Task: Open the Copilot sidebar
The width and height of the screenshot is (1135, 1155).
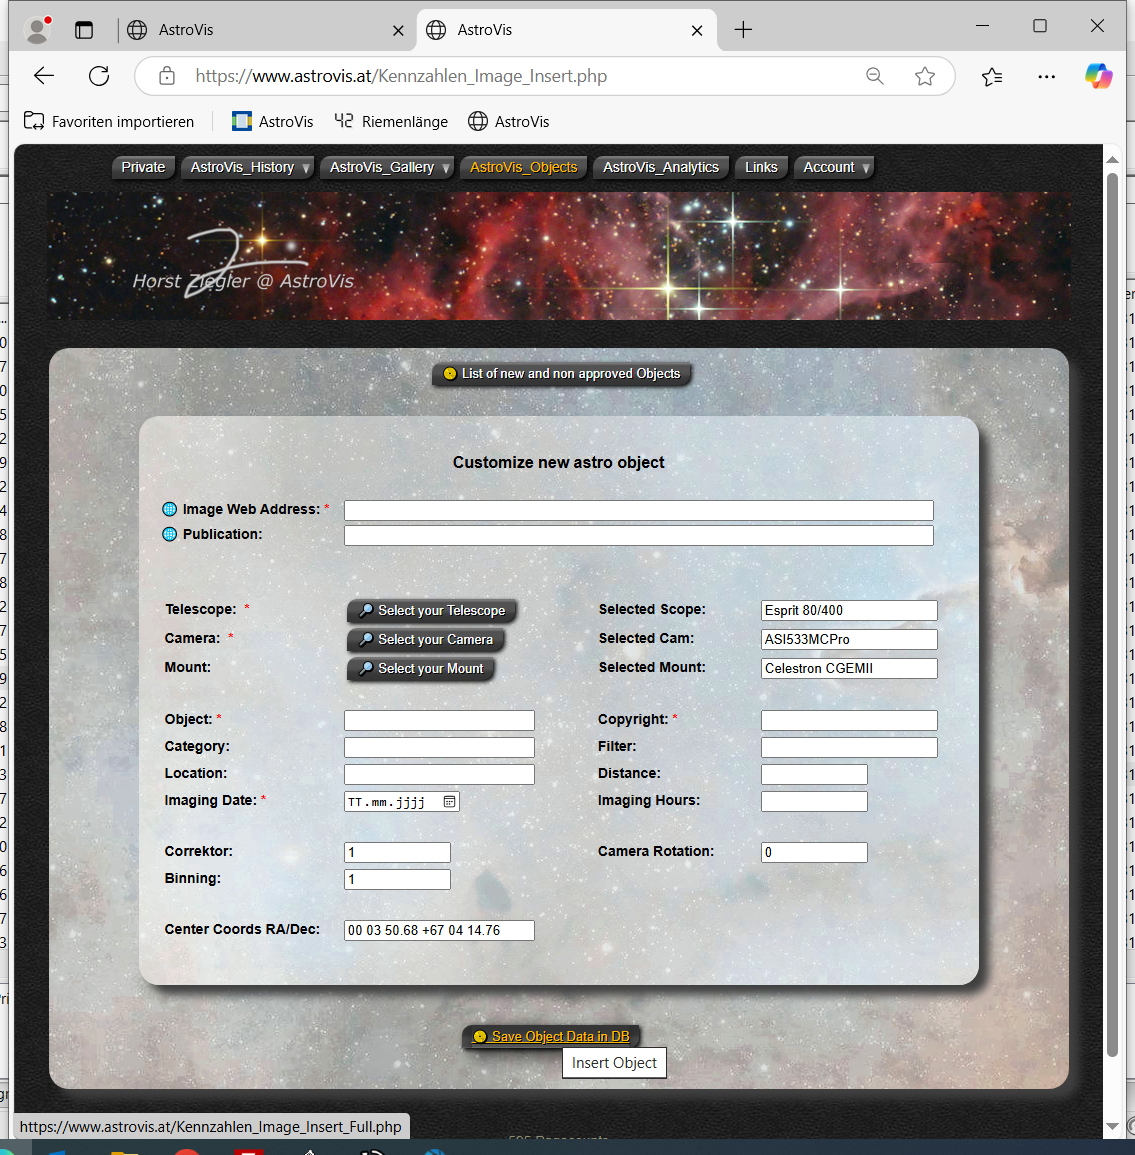Action: (x=1098, y=76)
